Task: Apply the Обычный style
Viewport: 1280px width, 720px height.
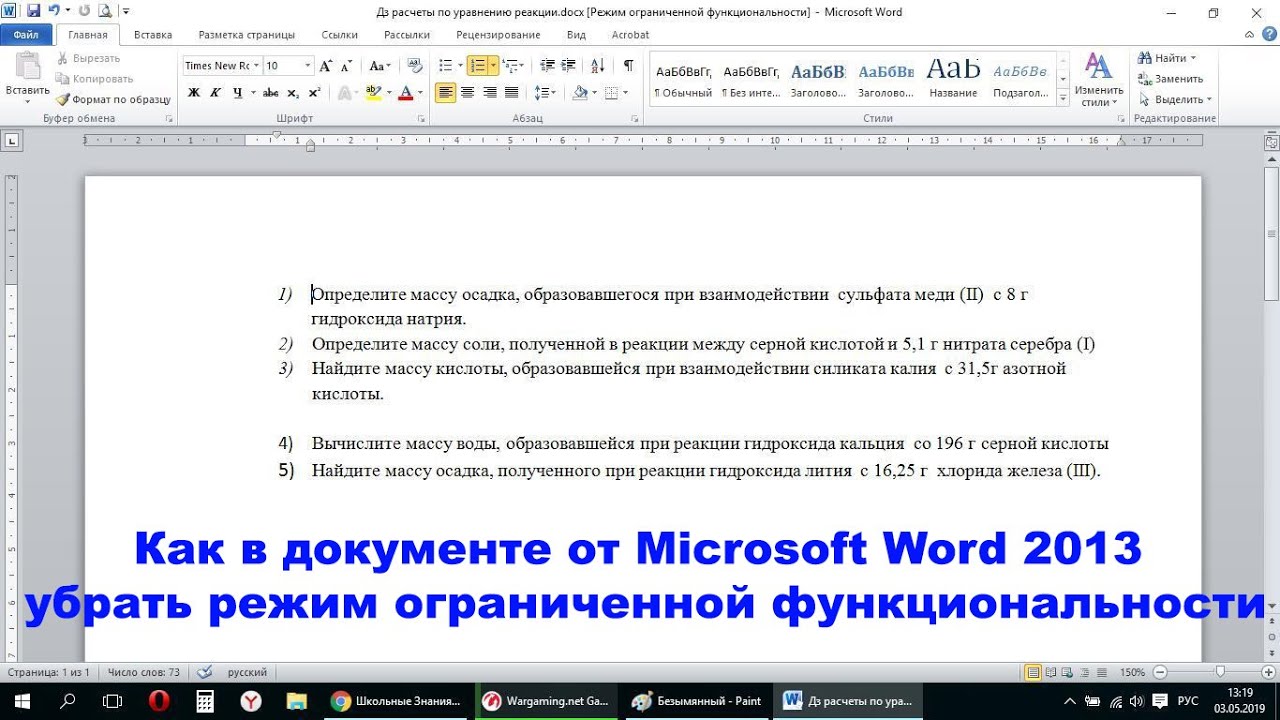Action: click(x=683, y=80)
